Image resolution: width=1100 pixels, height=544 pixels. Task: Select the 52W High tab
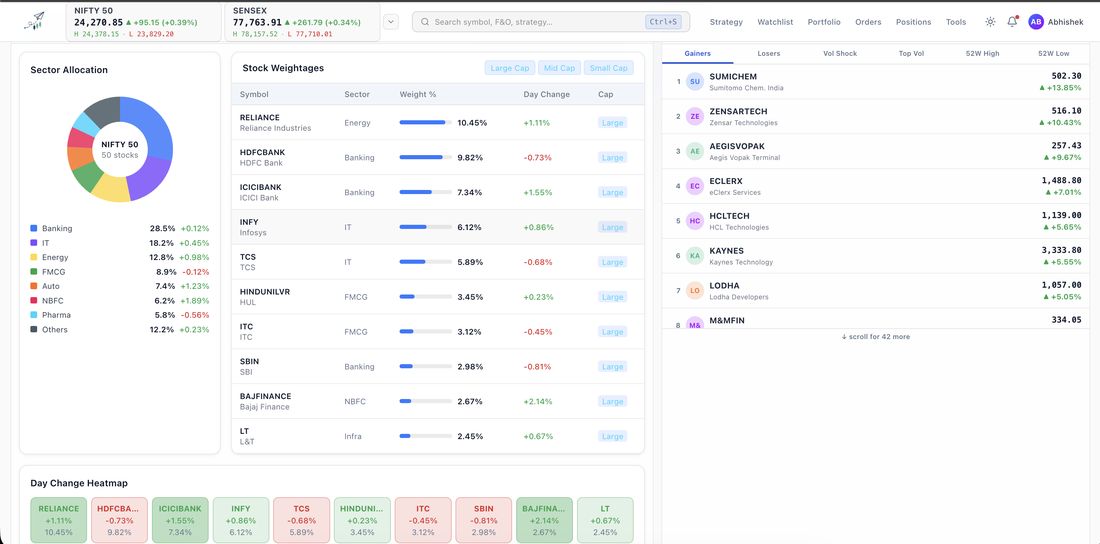pos(982,53)
